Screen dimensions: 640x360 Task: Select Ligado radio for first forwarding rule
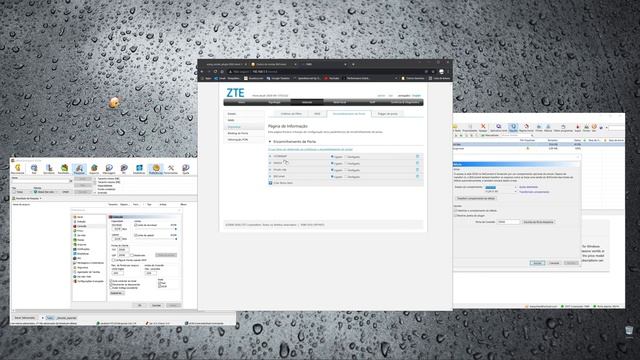point(332,157)
